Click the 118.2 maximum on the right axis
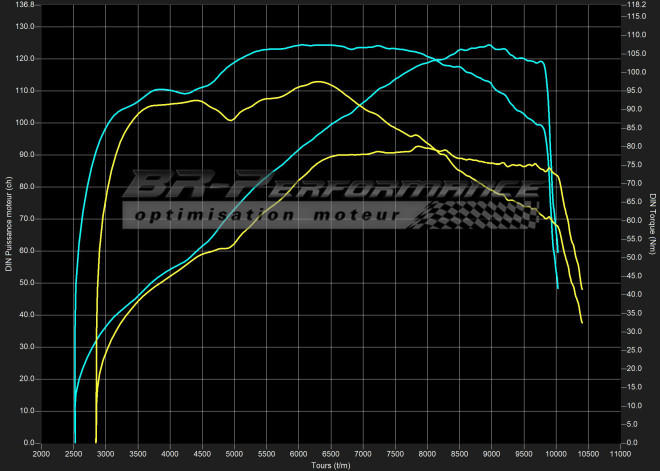 [634, 5]
